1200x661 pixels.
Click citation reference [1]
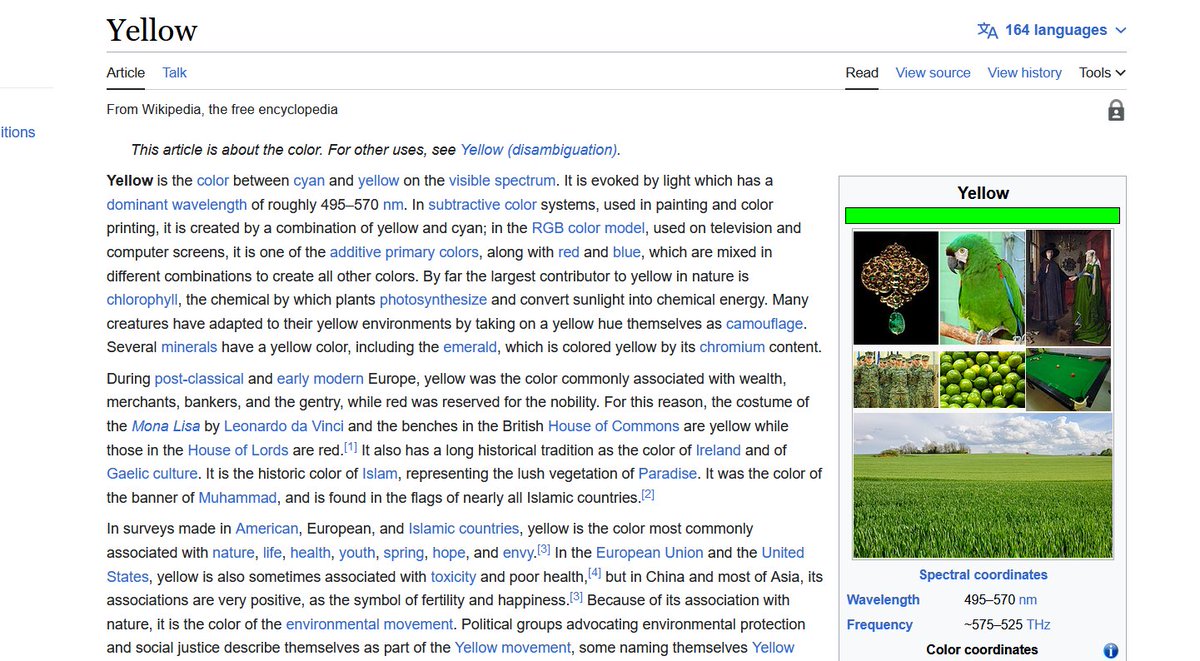pyautogui.click(x=350, y=447)
